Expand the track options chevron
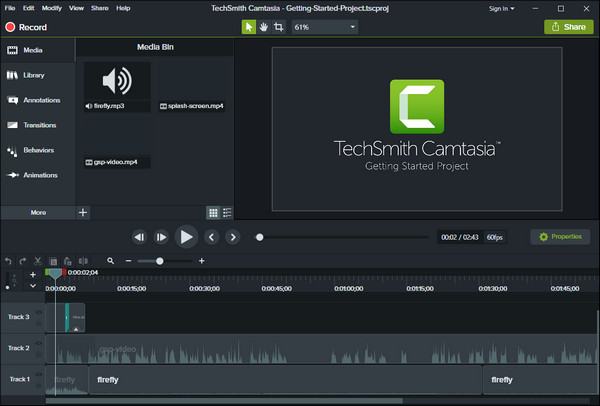 click(x=33, y=286)
